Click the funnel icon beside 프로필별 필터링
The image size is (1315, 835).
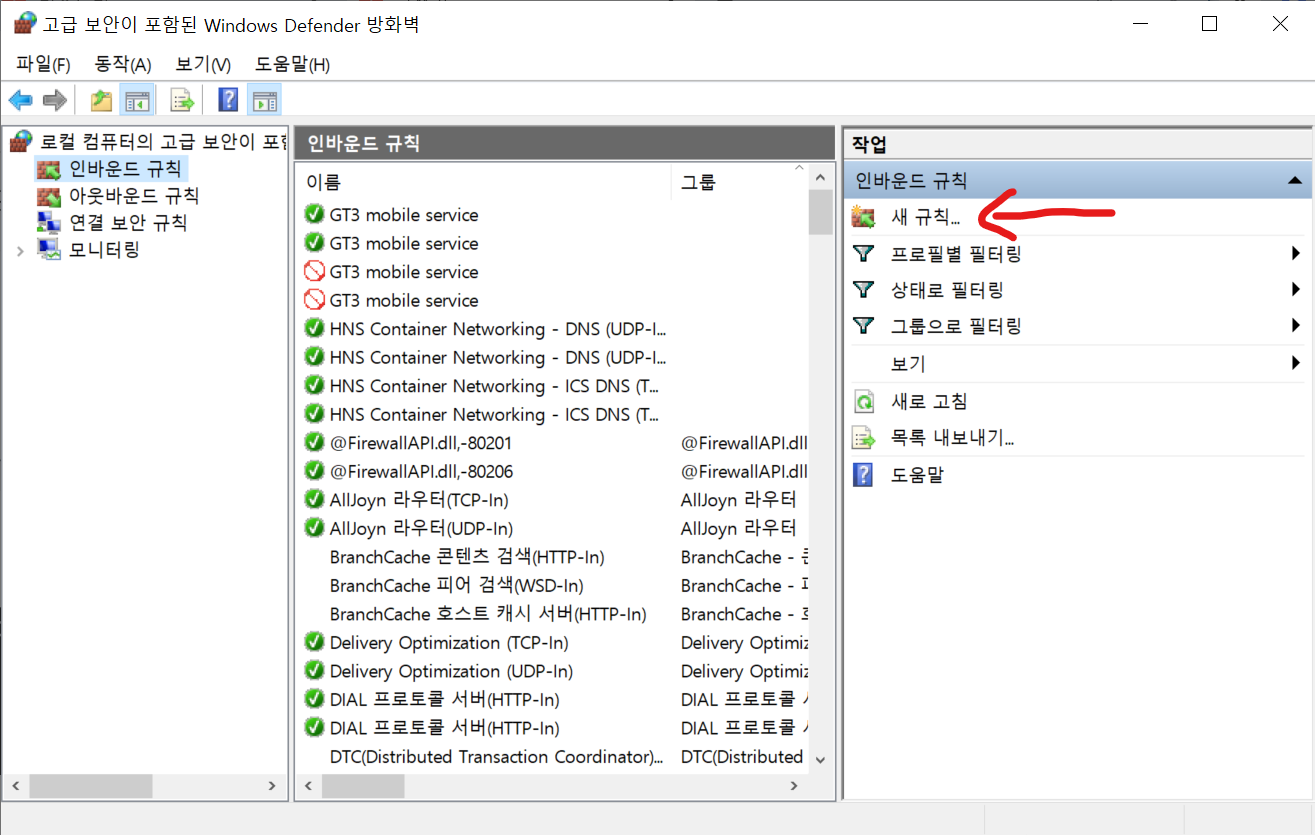[x=863, y=254]
